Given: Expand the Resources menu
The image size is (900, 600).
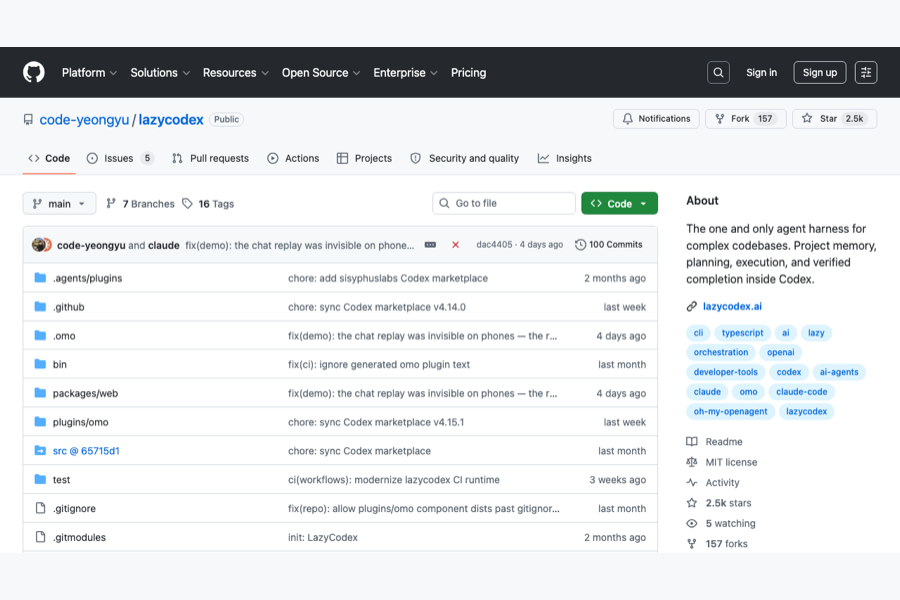Looking at the screenshot, I should coord(235,73).
